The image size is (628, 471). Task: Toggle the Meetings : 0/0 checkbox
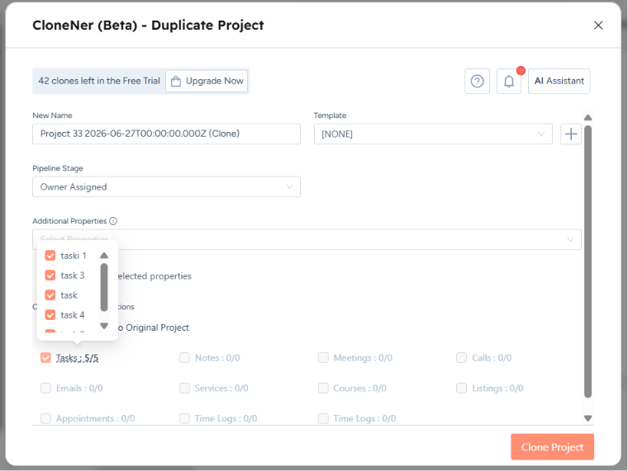point(323,358)
